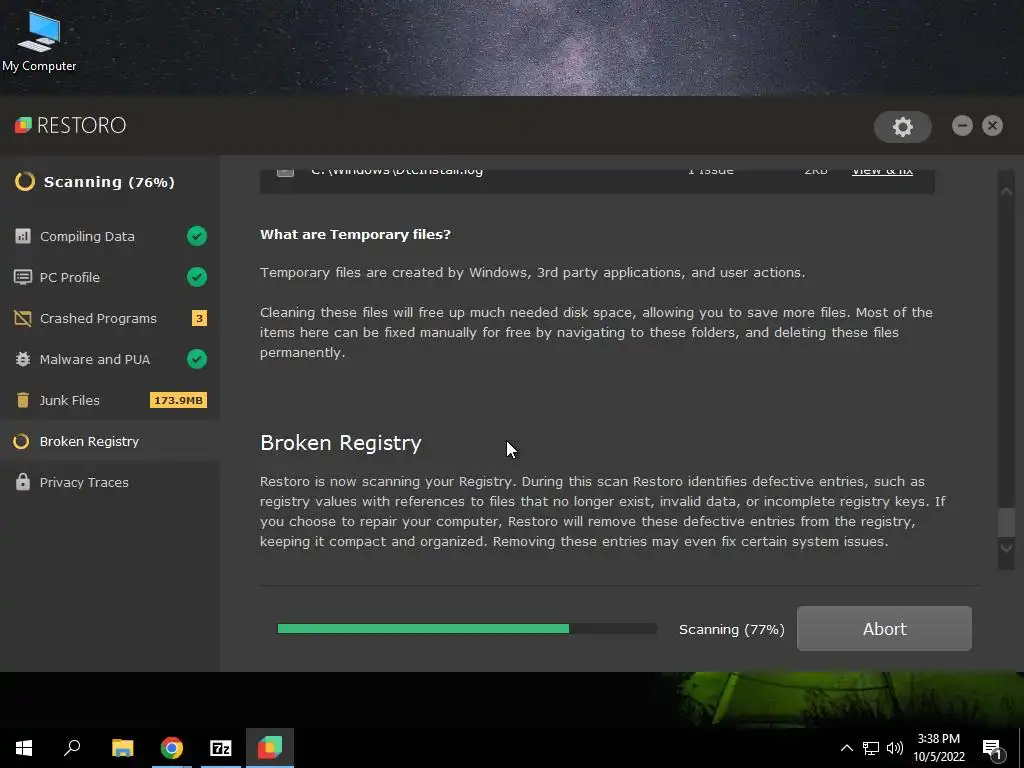Click green checkmark beside Malware and PUA
This screenshot has height=768, width=1024.
(x=197, y=359)
